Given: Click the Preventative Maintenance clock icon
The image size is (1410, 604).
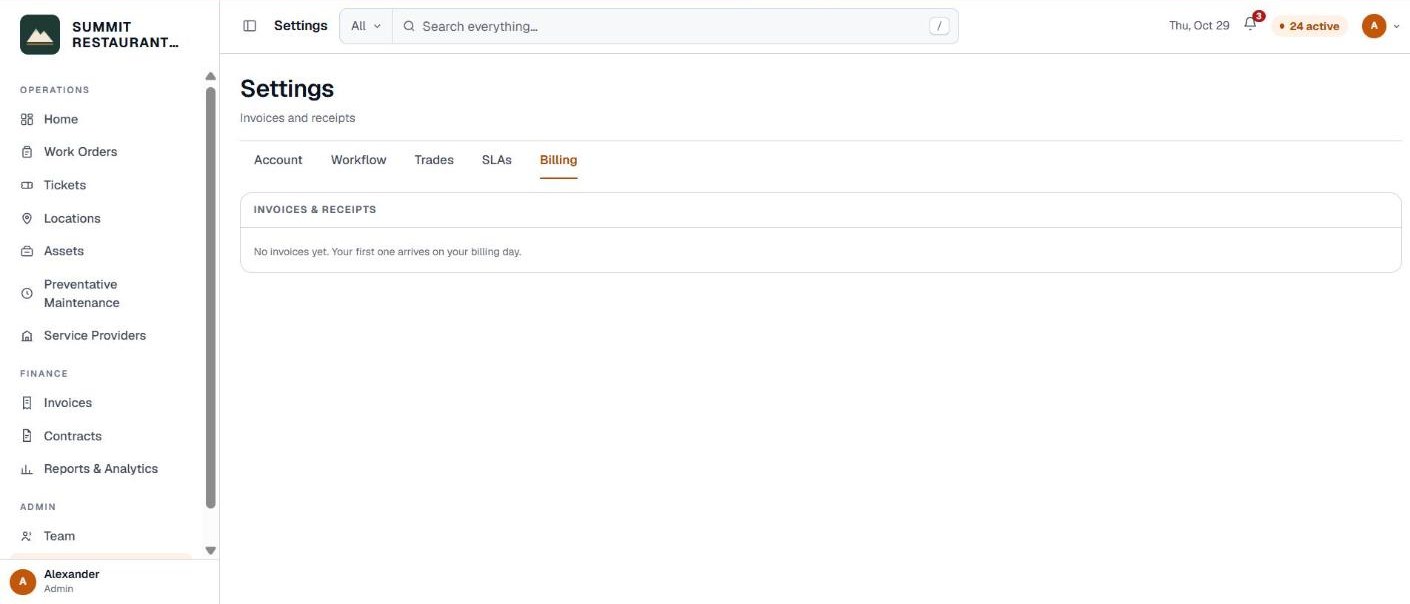Looking at the screenshot, I should pyautogui.click(x=27, y=294).
